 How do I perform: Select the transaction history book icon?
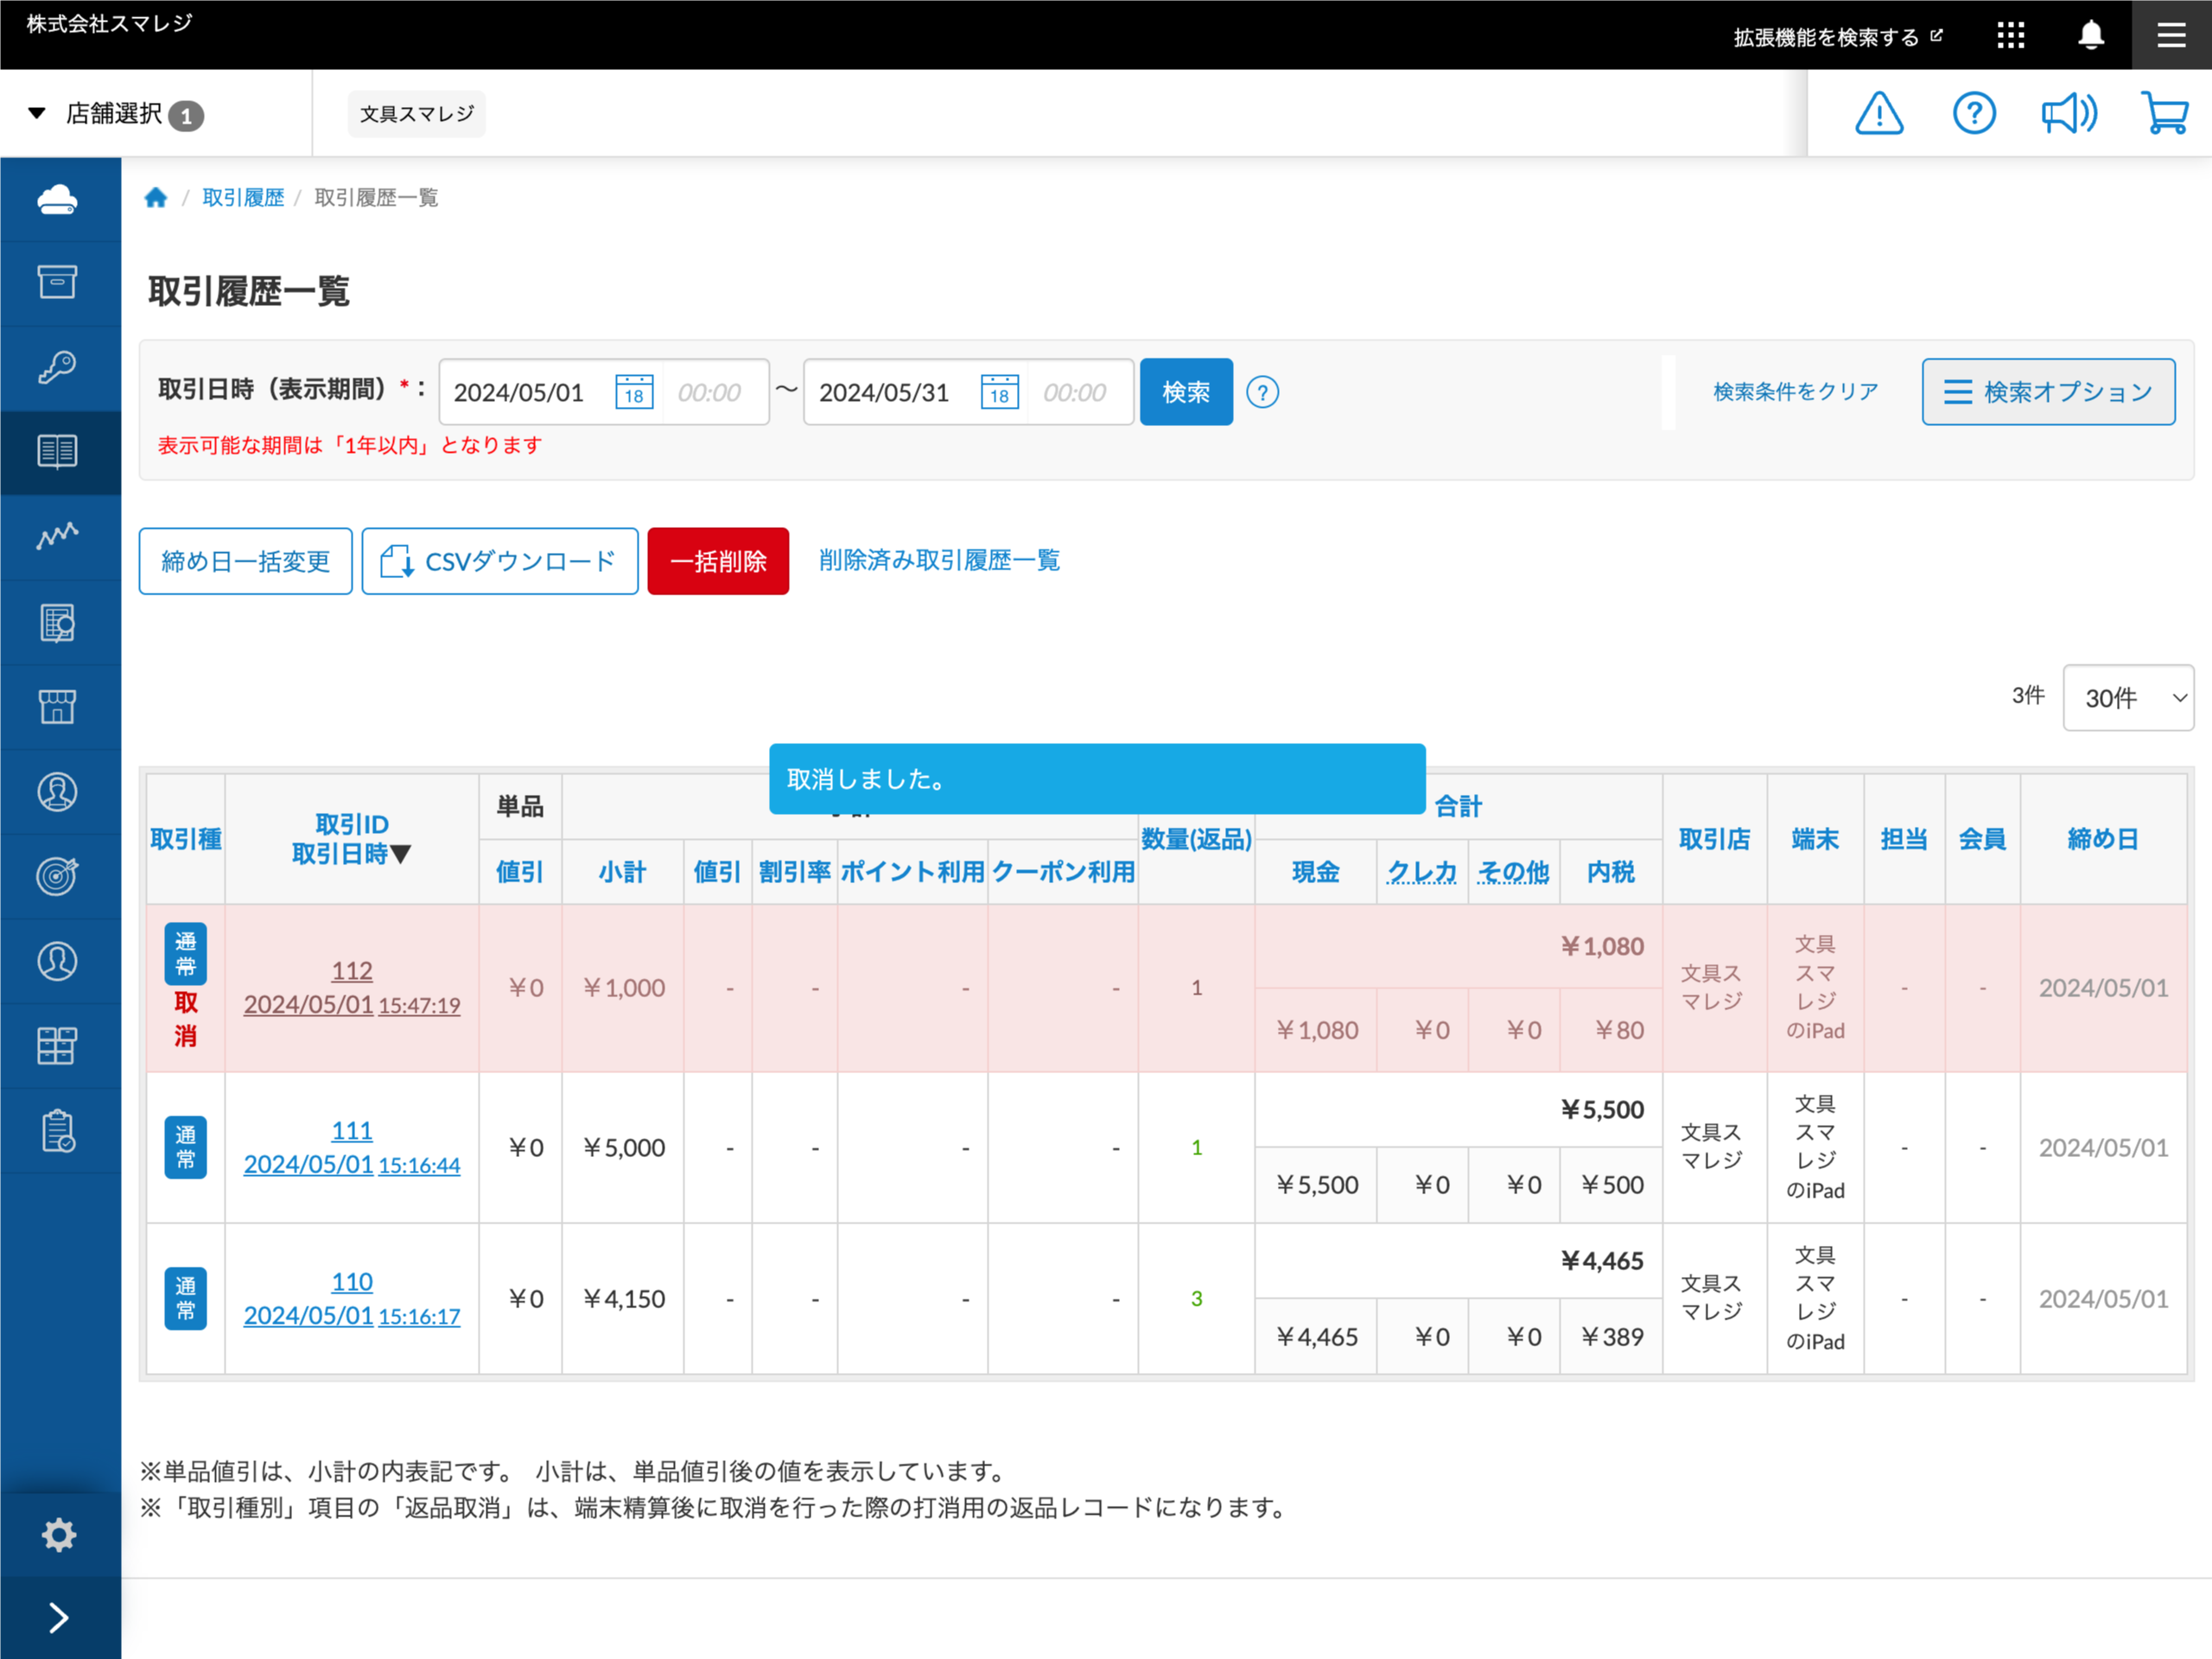[57, 452]
